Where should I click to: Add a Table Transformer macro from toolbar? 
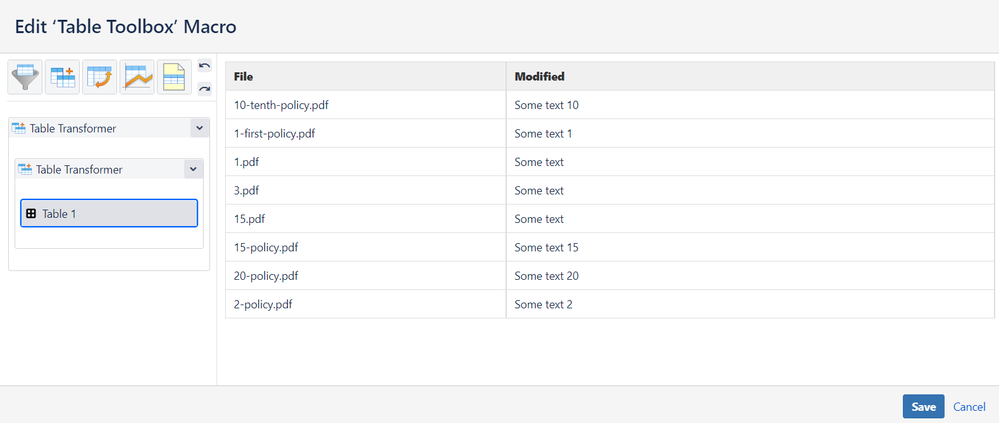click(63, 77)
